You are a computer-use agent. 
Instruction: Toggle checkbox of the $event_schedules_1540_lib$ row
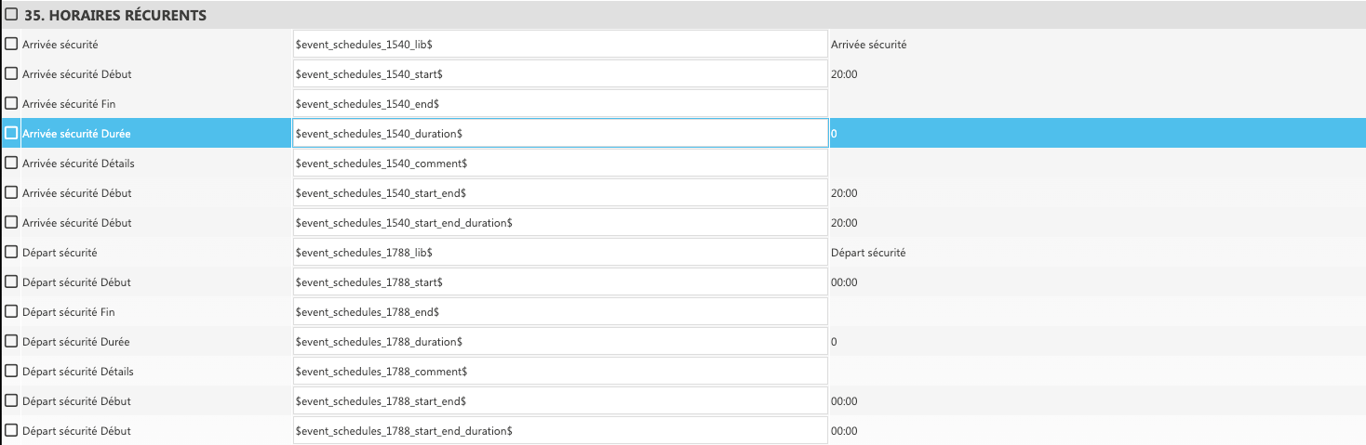pos(12,44)
